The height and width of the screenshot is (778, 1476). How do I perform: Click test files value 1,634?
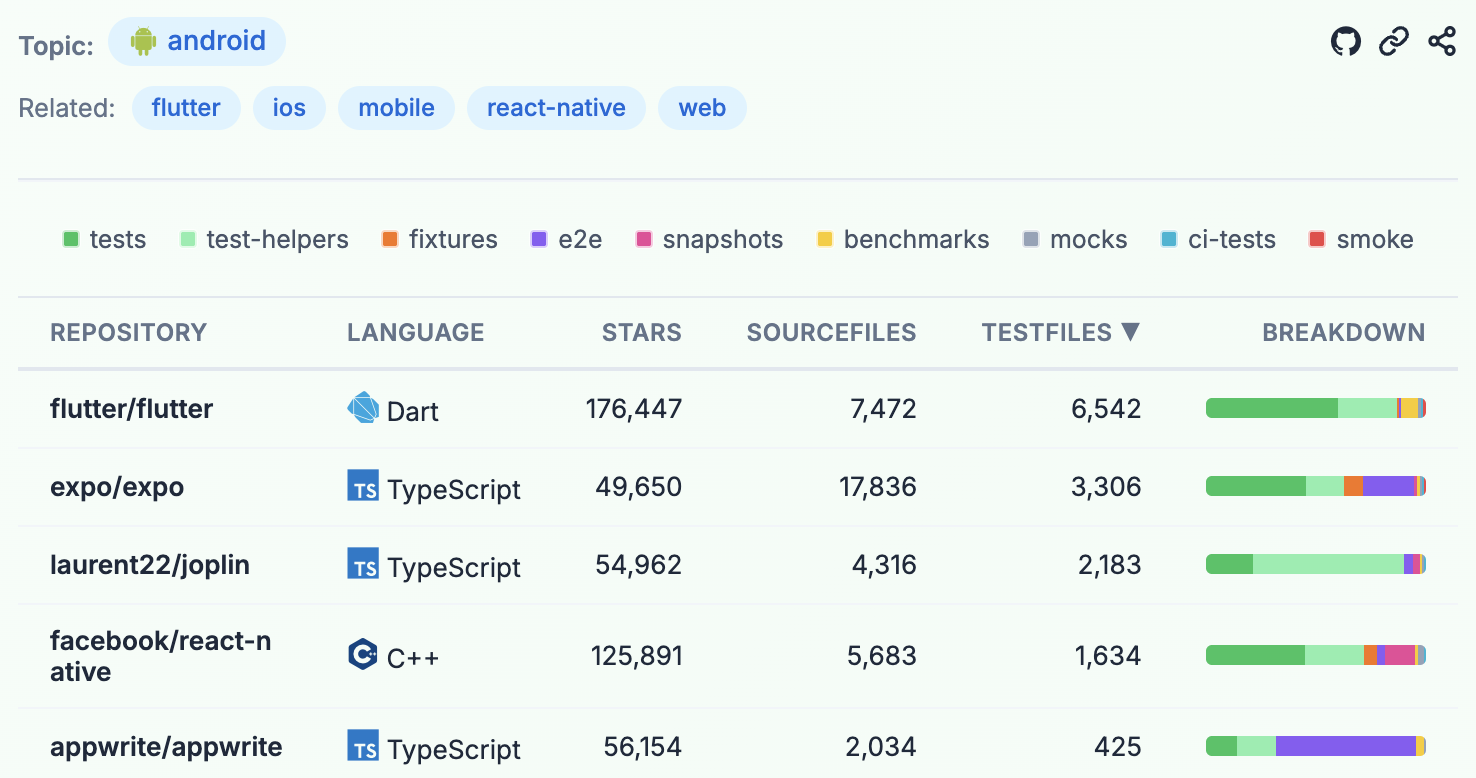1108,656
